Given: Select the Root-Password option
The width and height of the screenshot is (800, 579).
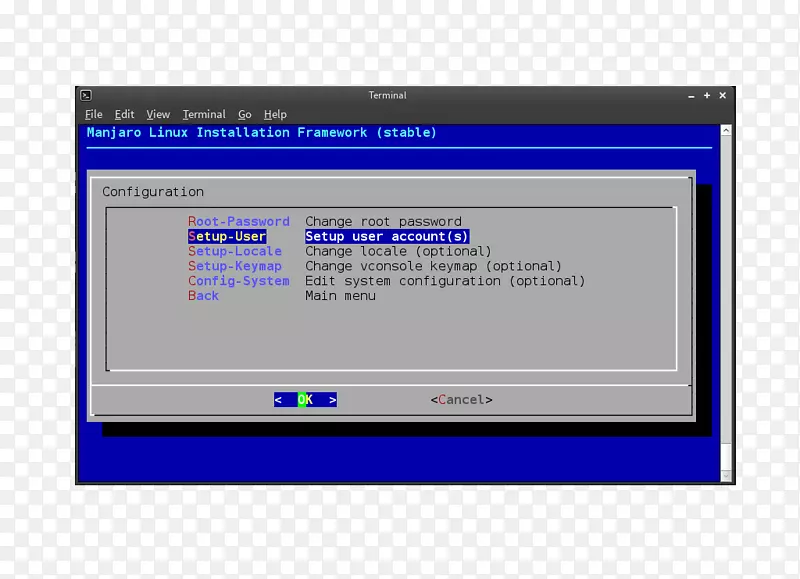Looking at the screenshot, I should pyautogui.click(x=239, y=221).
